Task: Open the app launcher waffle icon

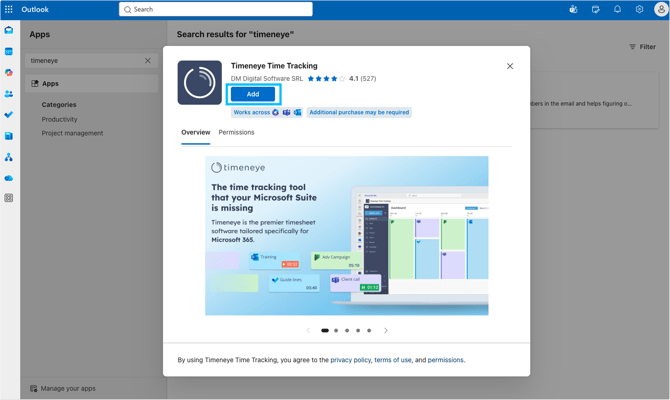Action: click(9, 9)
